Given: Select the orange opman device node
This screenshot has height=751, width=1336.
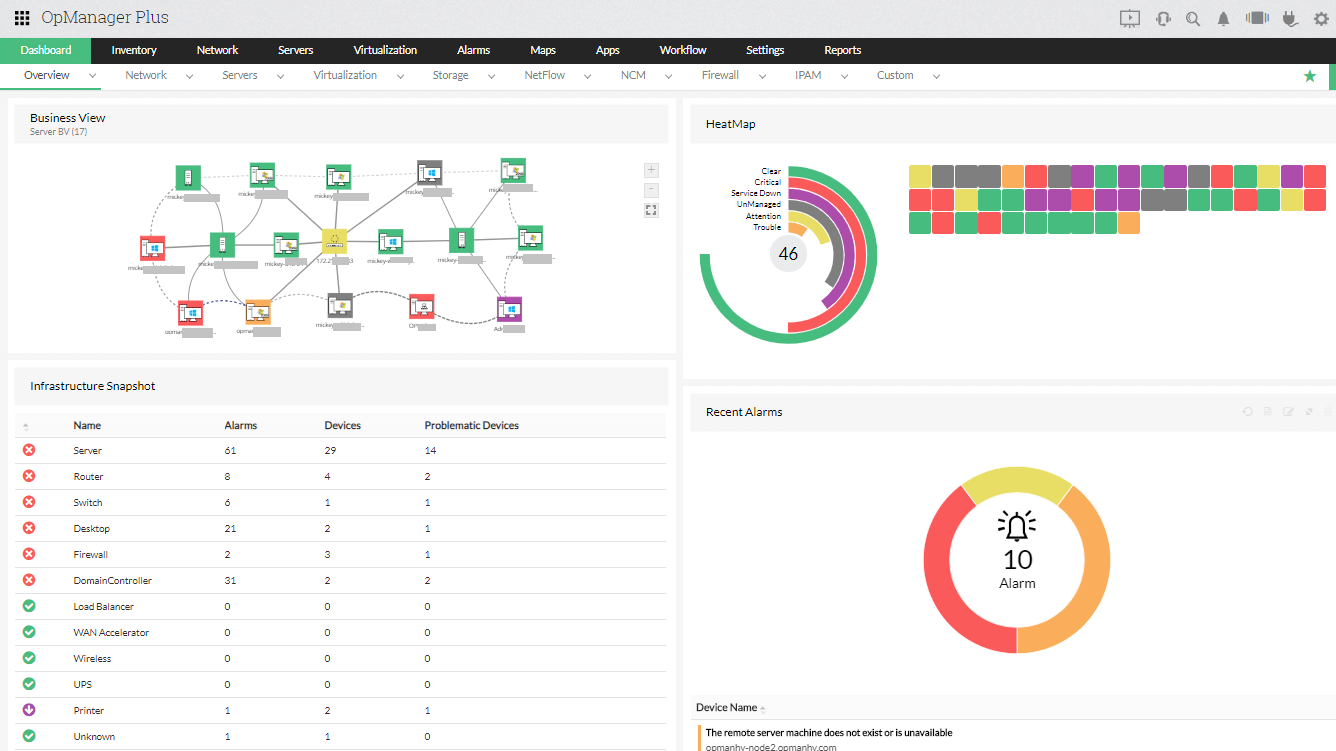Looking at the screenshot, I should pyautogui.click(x=258, y=312).
